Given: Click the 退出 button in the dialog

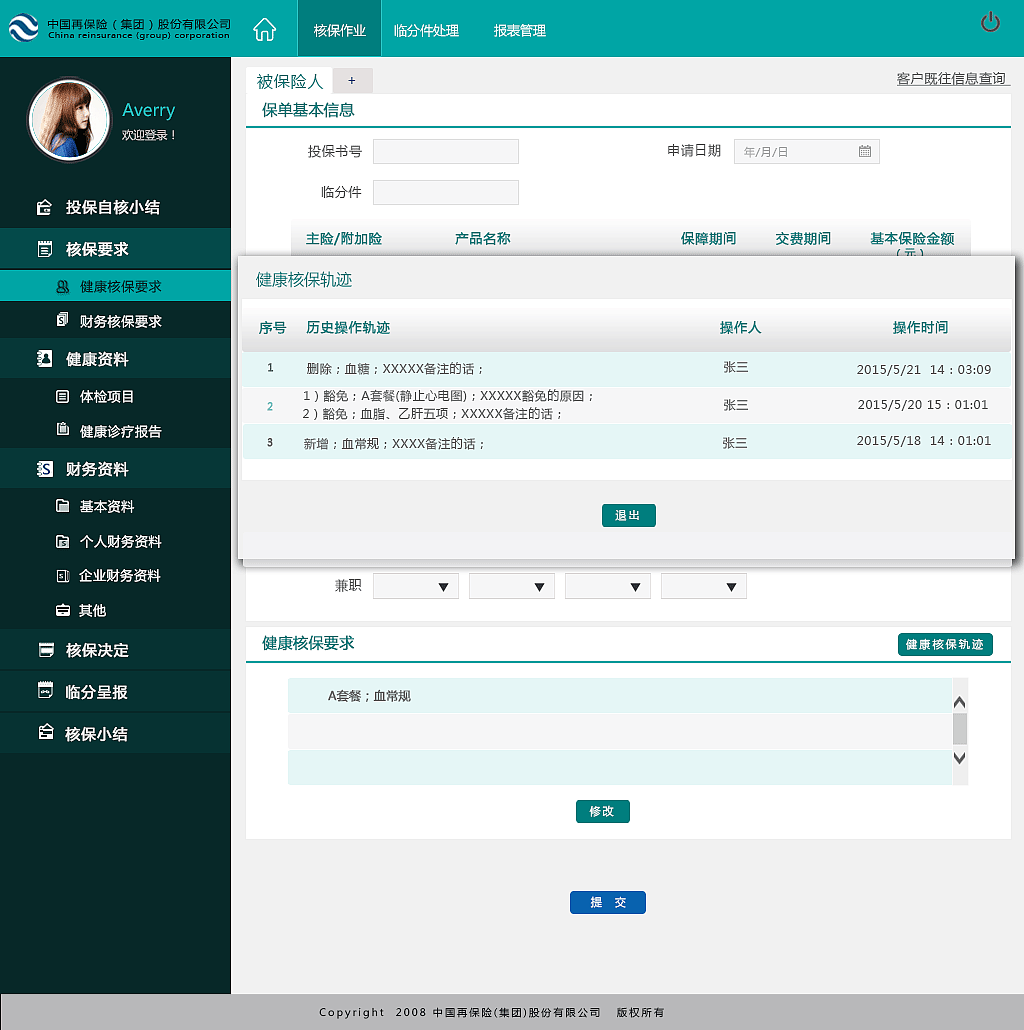Looking at the screenshot, I should tap(628, 516).
